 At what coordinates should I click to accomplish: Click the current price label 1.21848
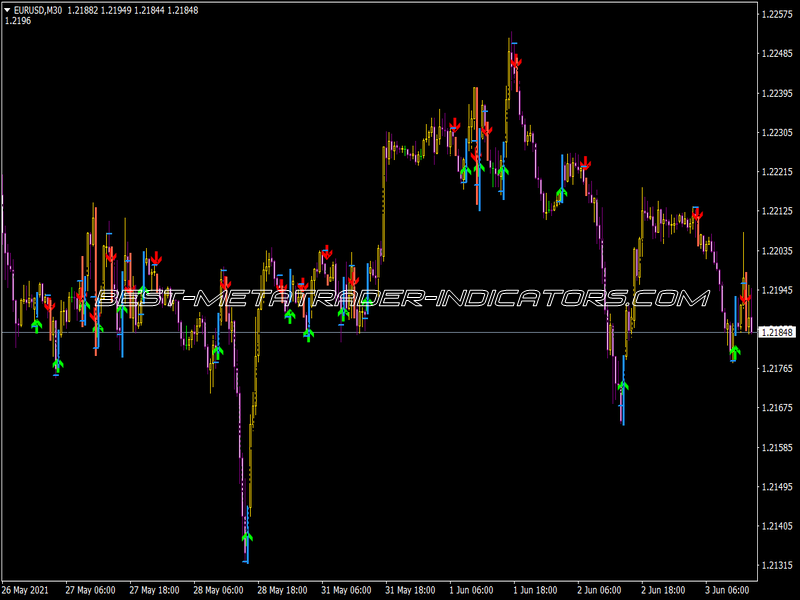pyautogui.click(x=777, y=333)
